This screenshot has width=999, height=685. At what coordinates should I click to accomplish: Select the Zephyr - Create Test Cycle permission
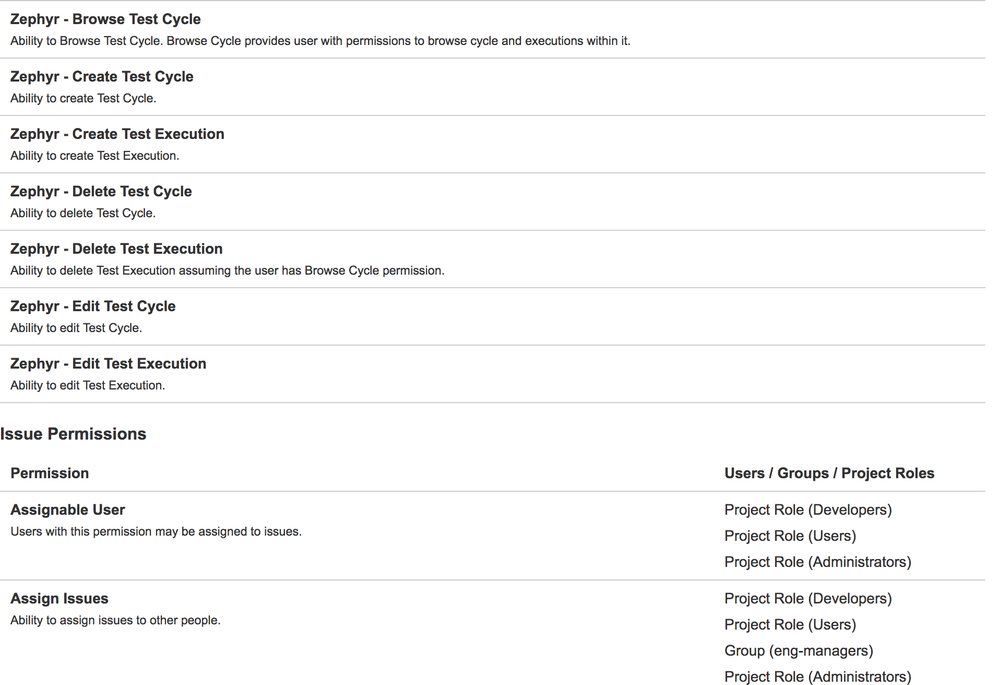point(102,76)
